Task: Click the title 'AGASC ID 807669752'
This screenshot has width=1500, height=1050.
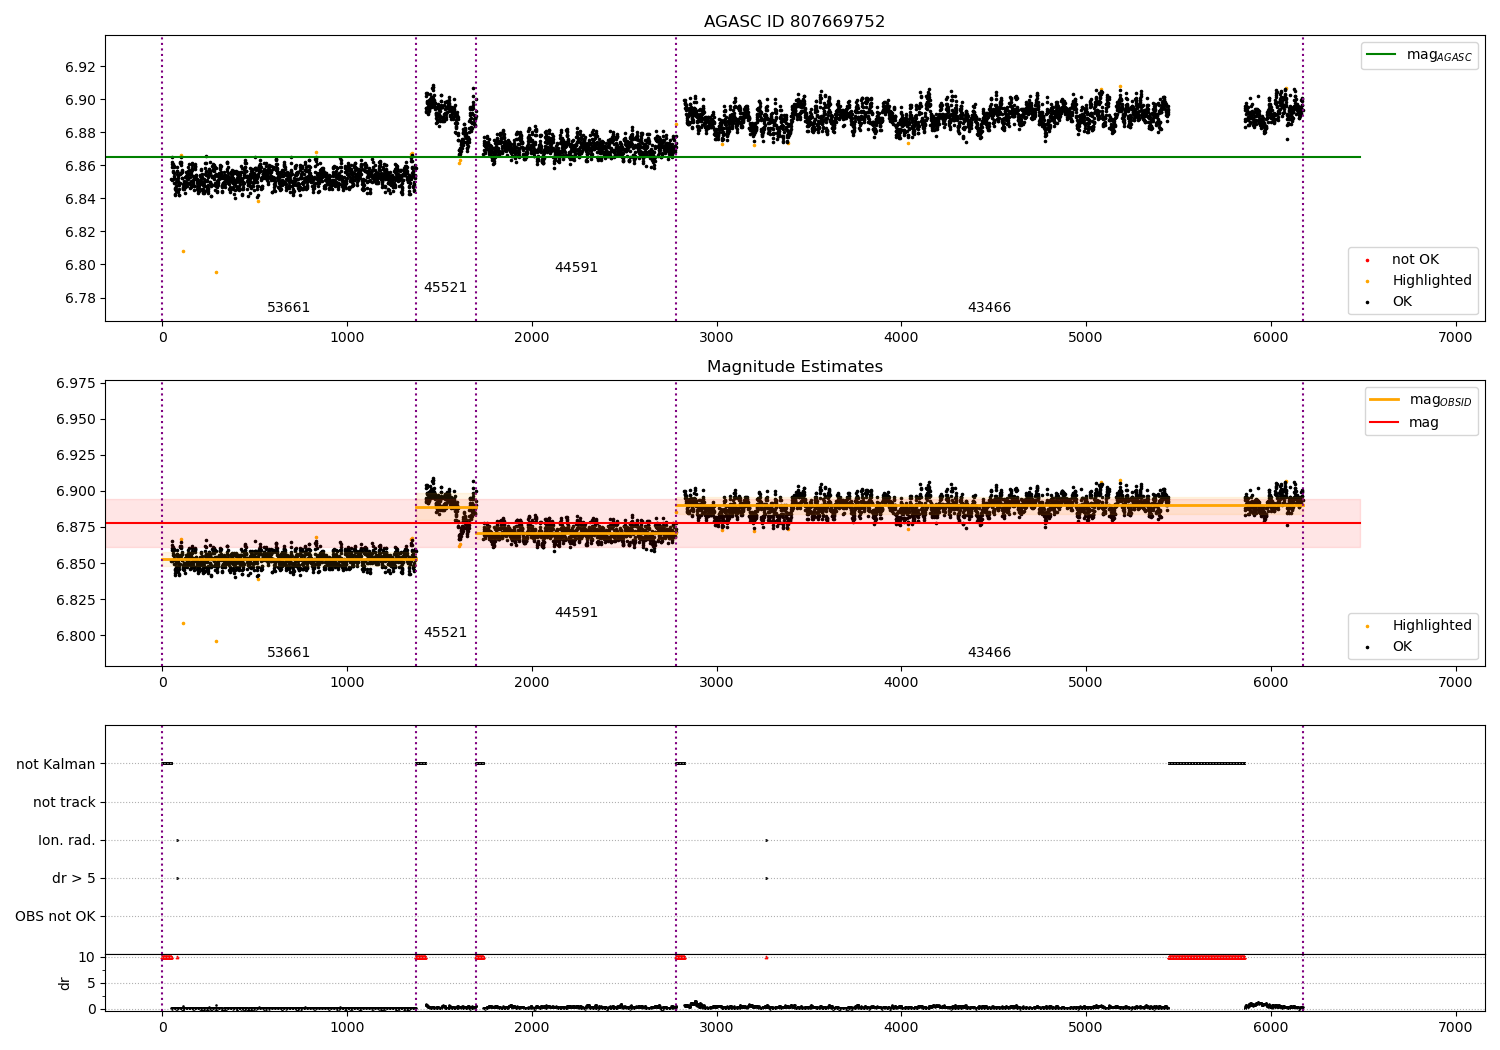Action: pos(794,22)
